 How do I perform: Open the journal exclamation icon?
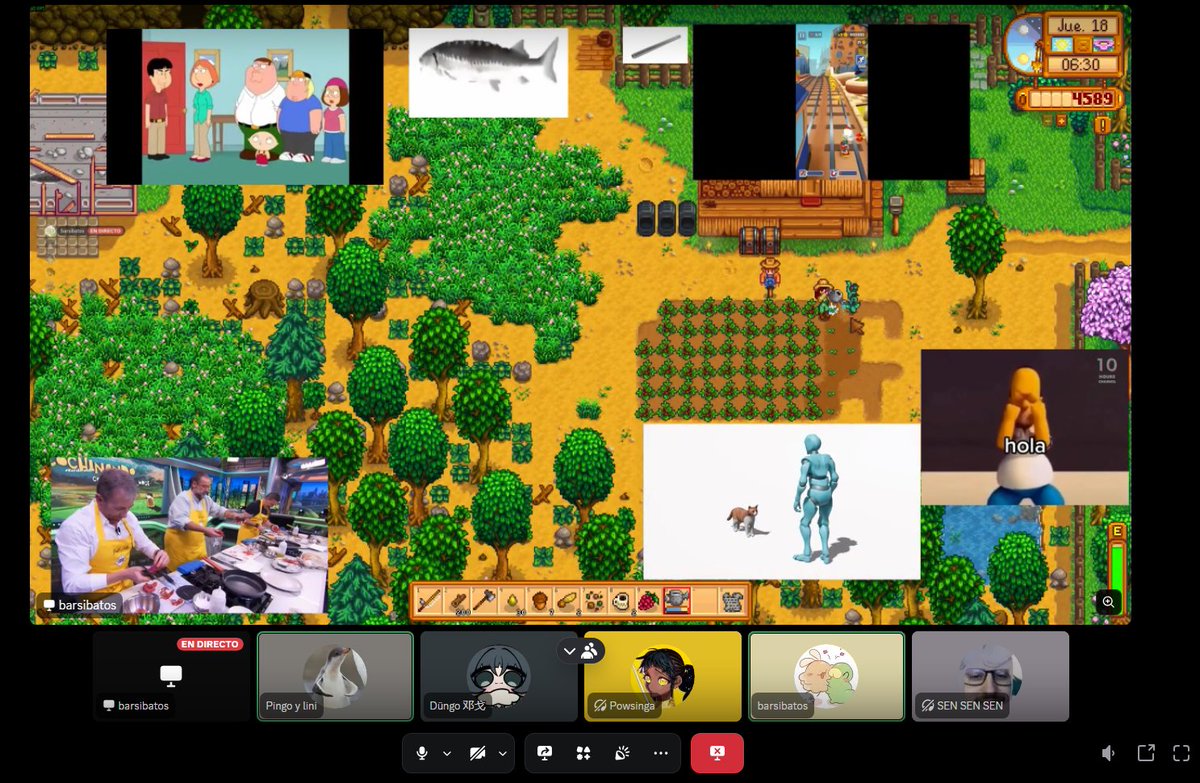[x=1102, y=125]
